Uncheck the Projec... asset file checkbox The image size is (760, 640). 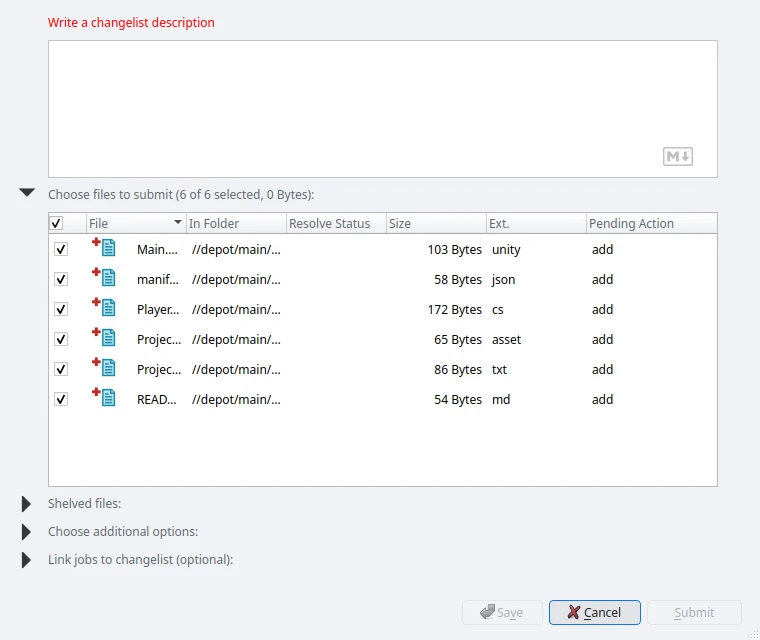coord(61,339)
